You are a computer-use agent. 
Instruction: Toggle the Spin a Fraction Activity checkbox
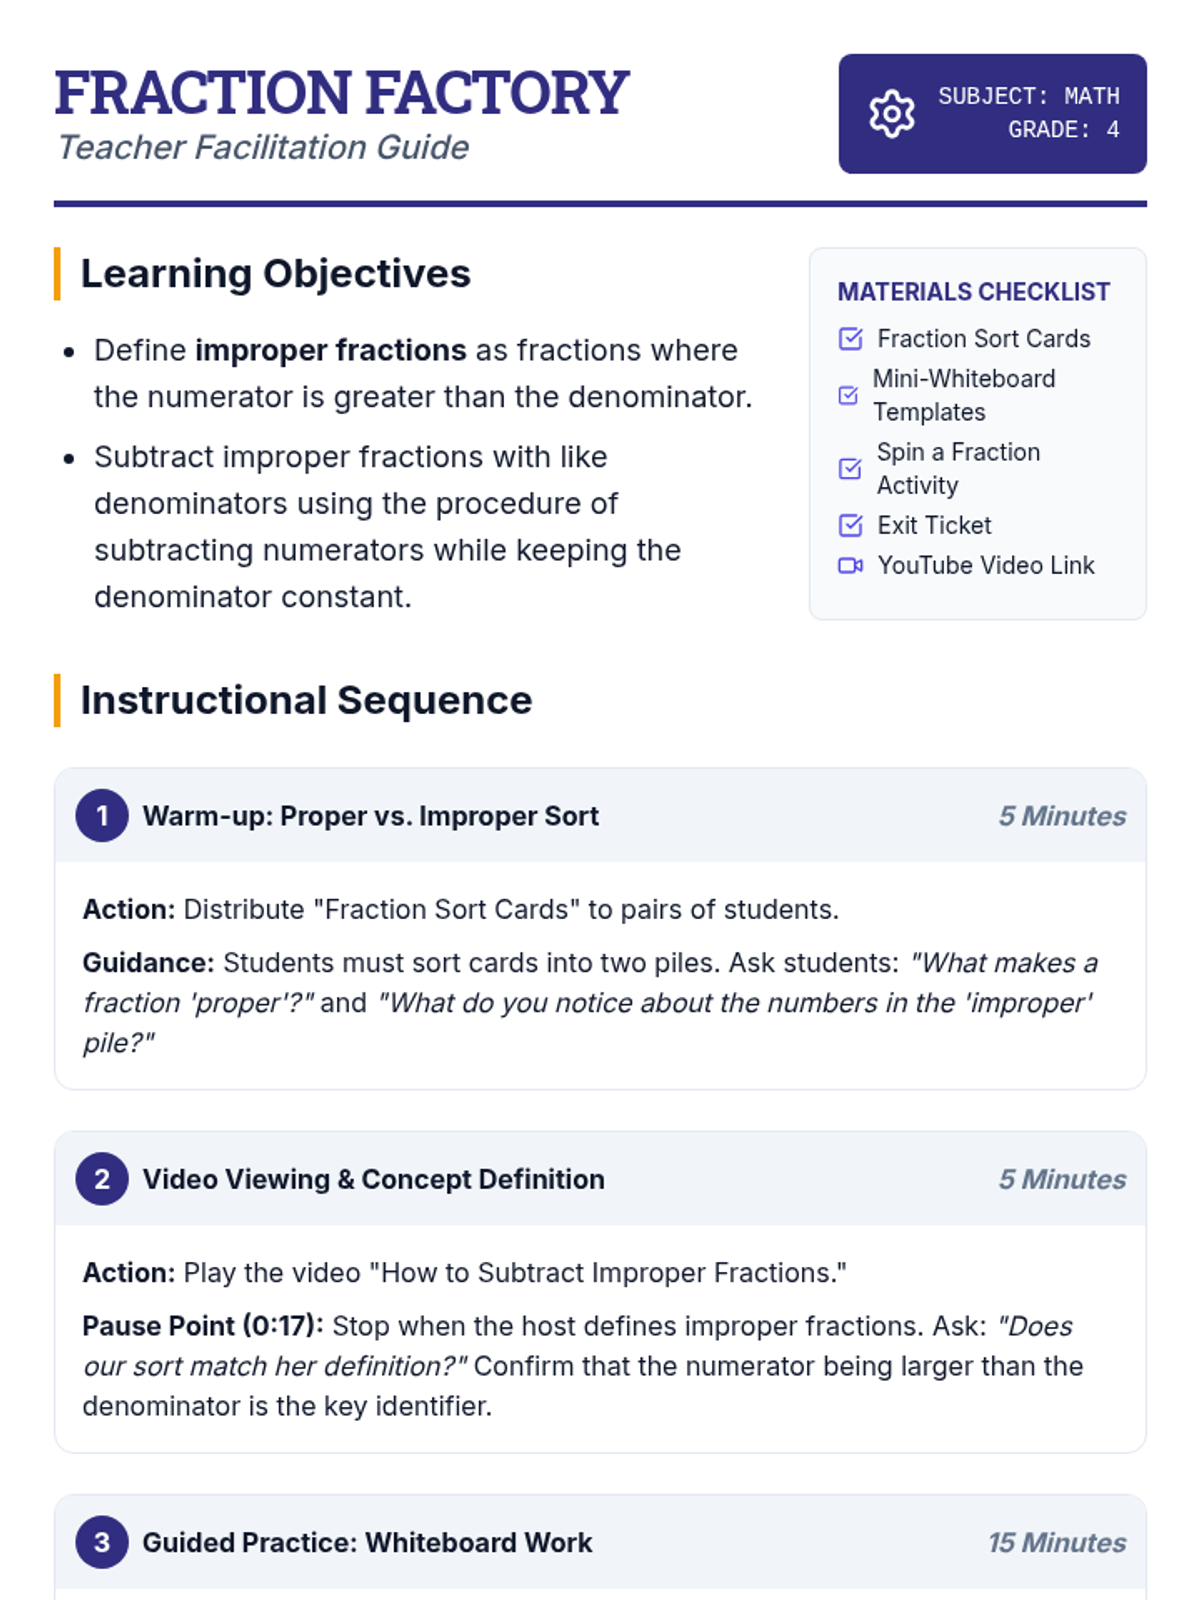(x=850, y=469)
